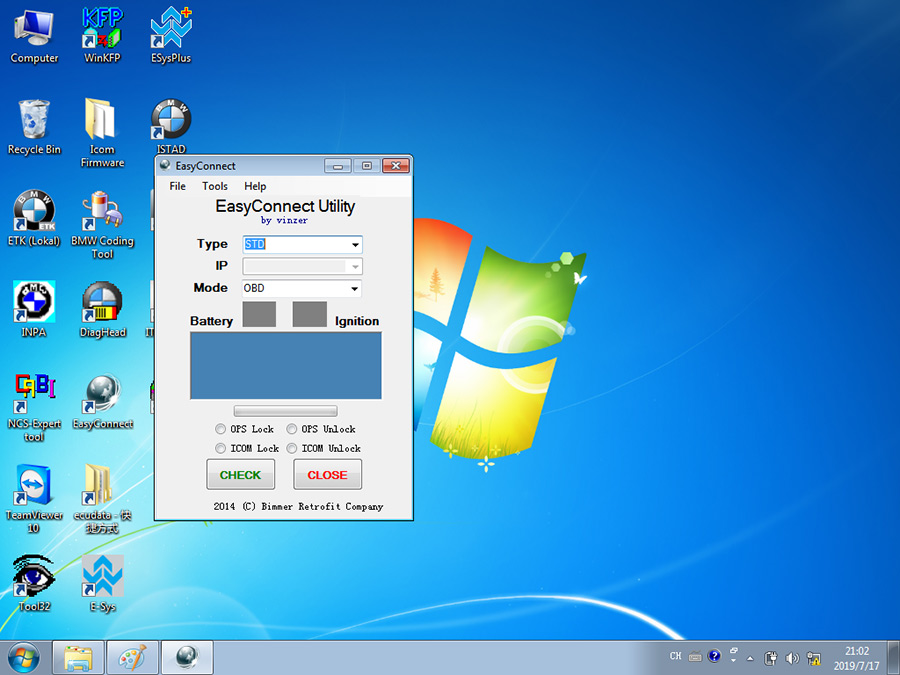Viewport: 900px width, 675px height.
Task: Select the ETK (Lokal) shortcut
Action: click(x=34, y=219)
